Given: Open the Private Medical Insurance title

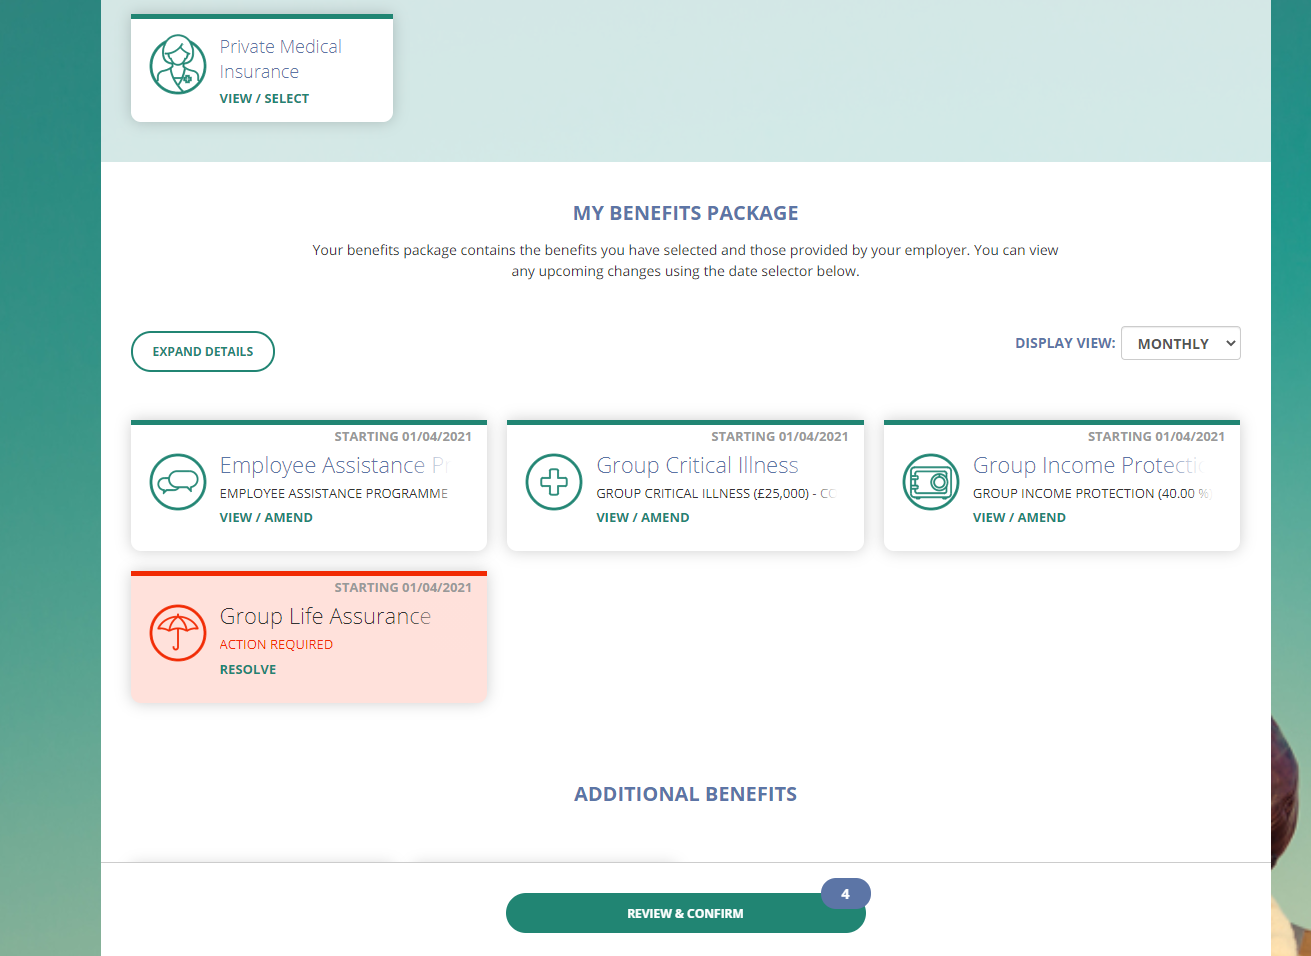Looking at the screenshot, I should (x=281, y=59).
